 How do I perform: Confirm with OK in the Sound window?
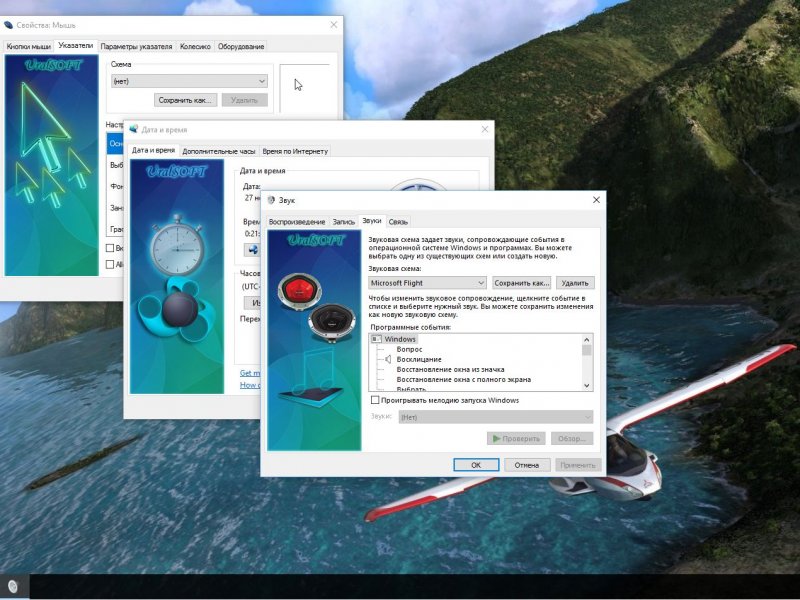pyautogui.click(x=476, y=465)
